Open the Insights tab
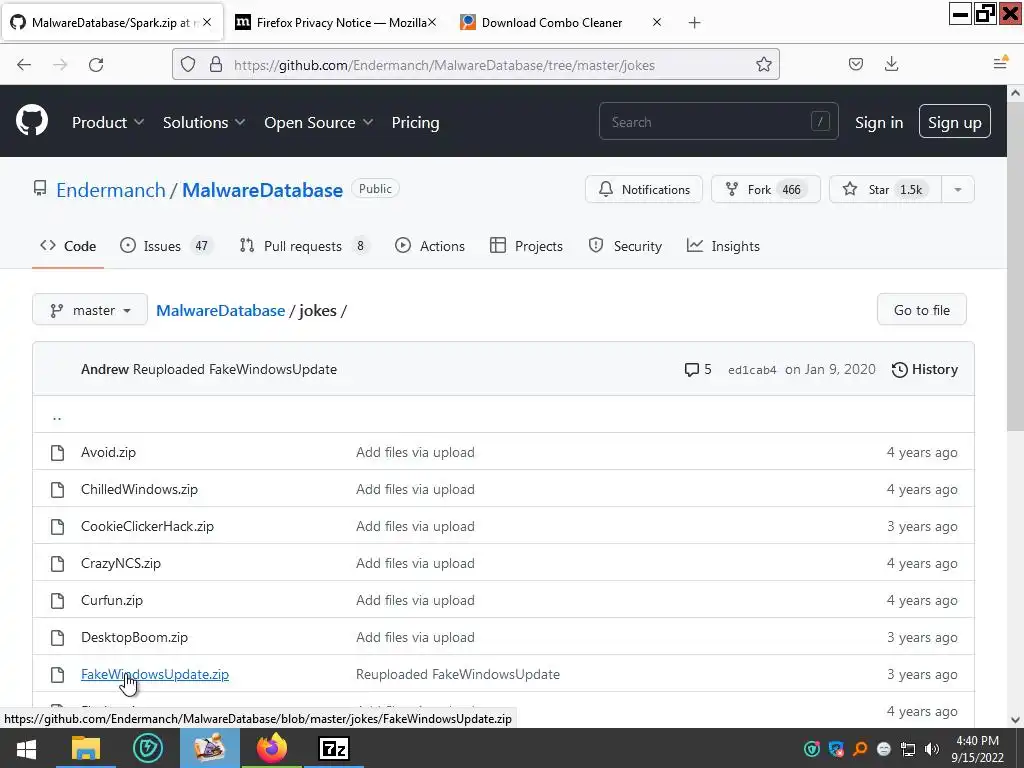This screenshot has width=1024, height=768. 723,246
